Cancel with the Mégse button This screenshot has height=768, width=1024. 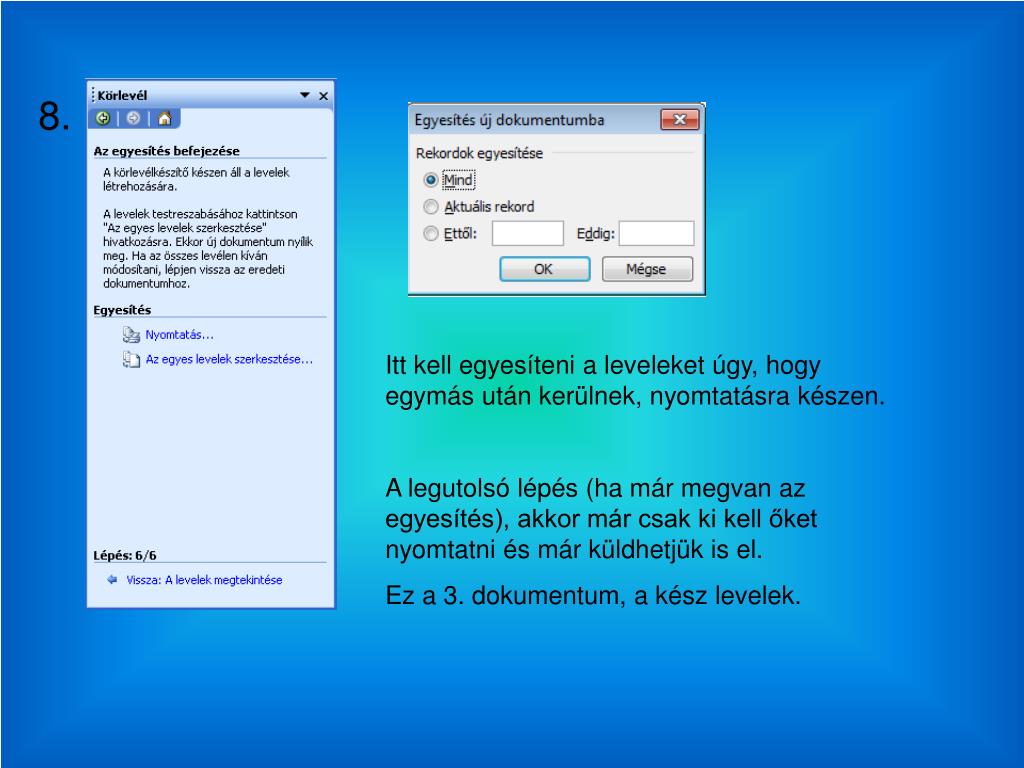point(647,269)
